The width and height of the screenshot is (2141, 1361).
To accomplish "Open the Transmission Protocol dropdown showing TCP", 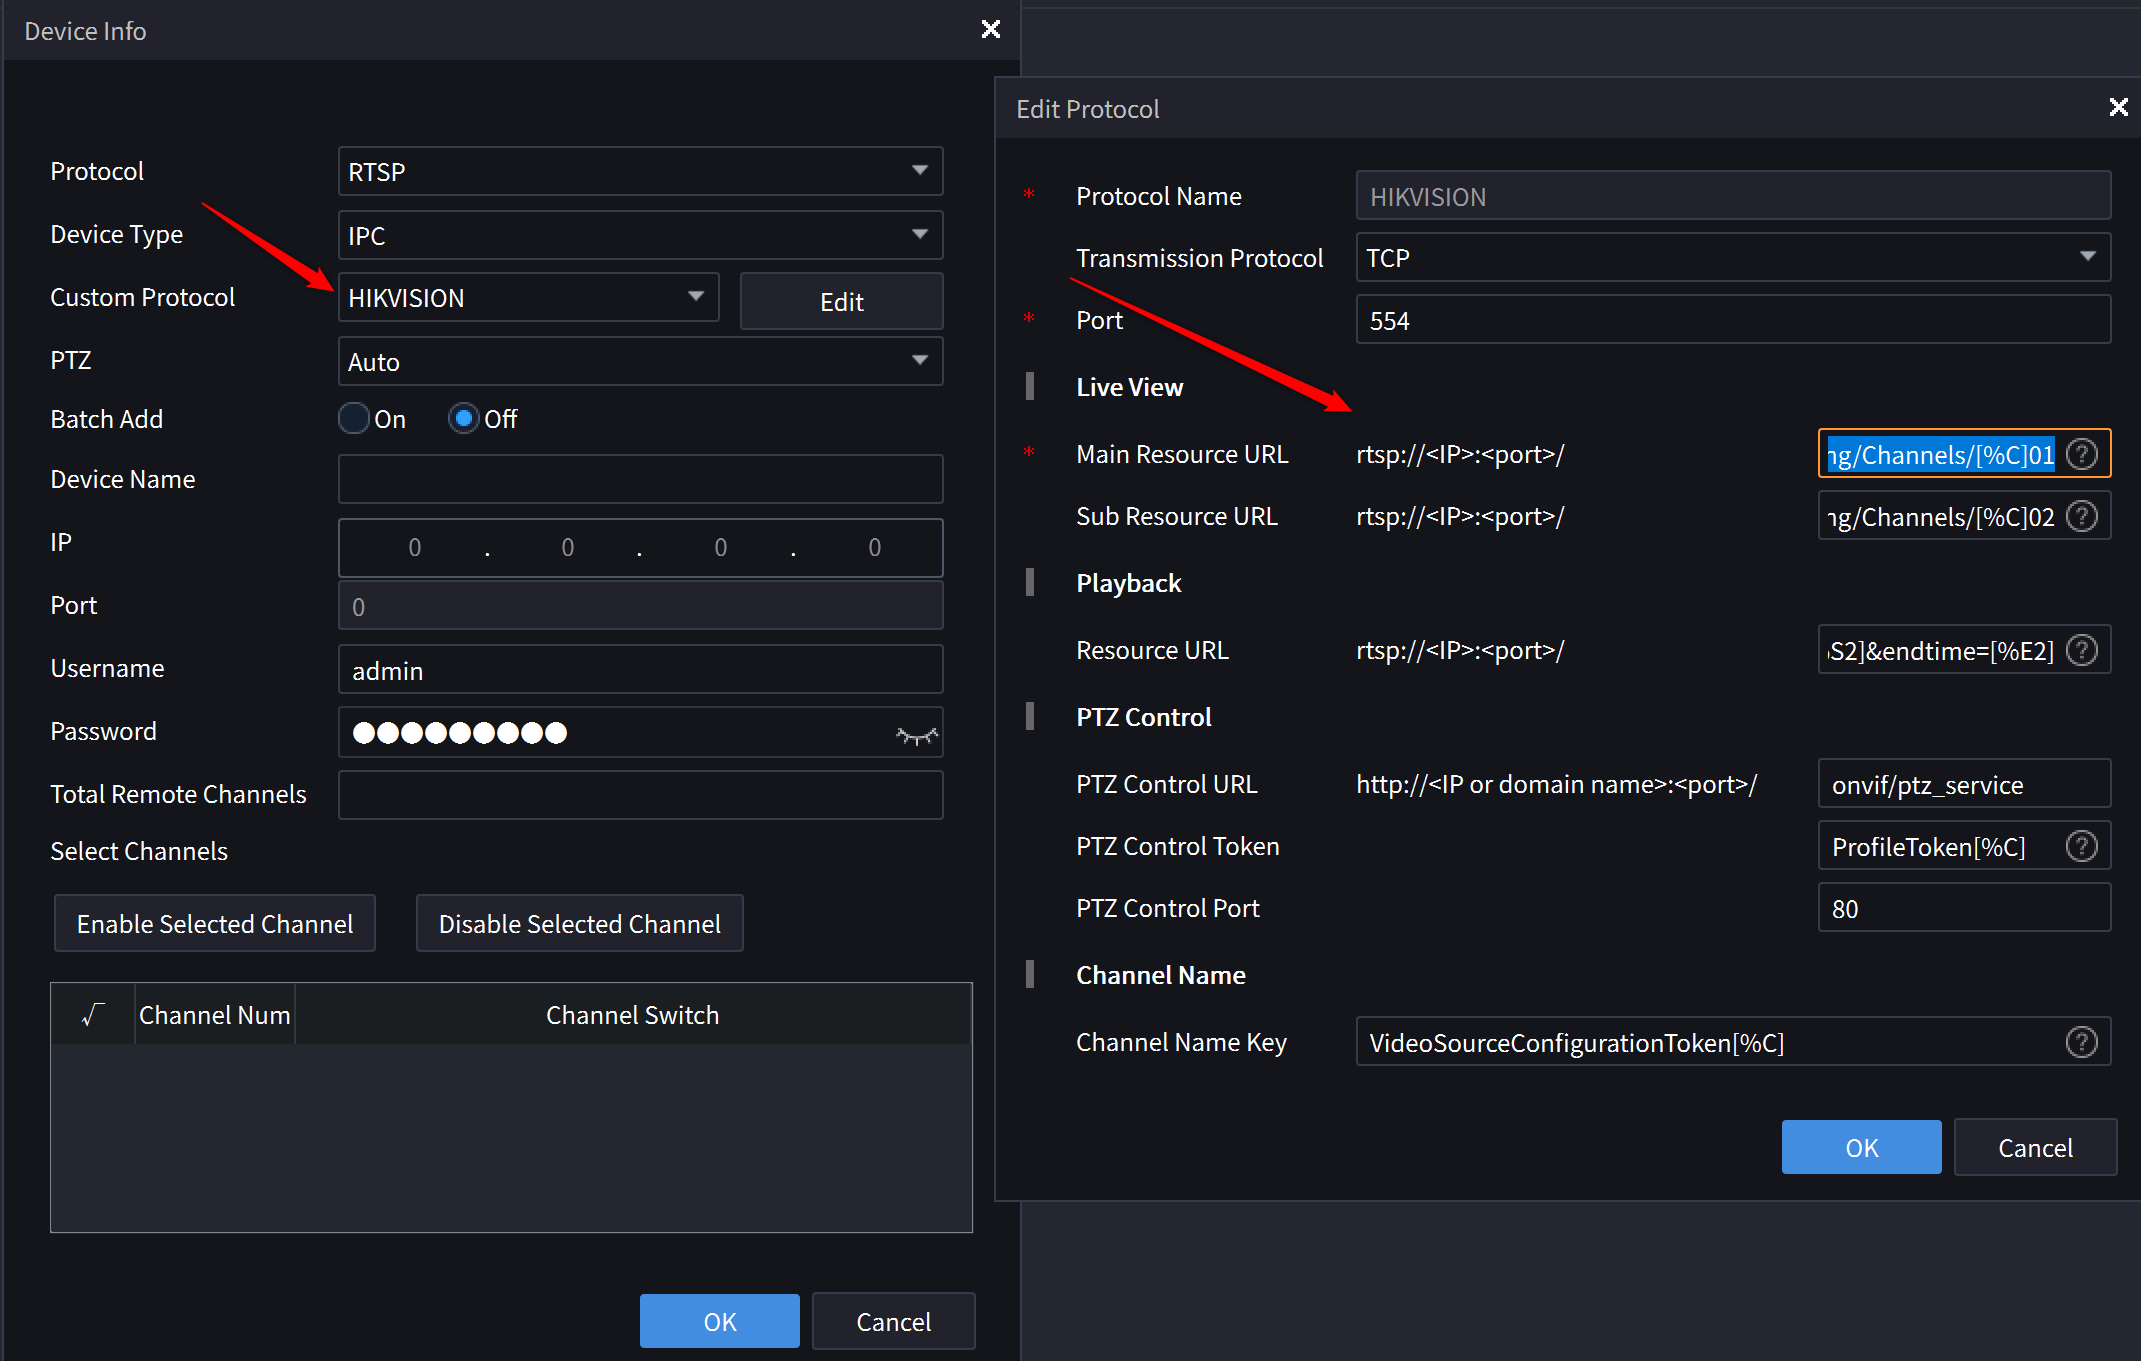I will (2086, 257).
